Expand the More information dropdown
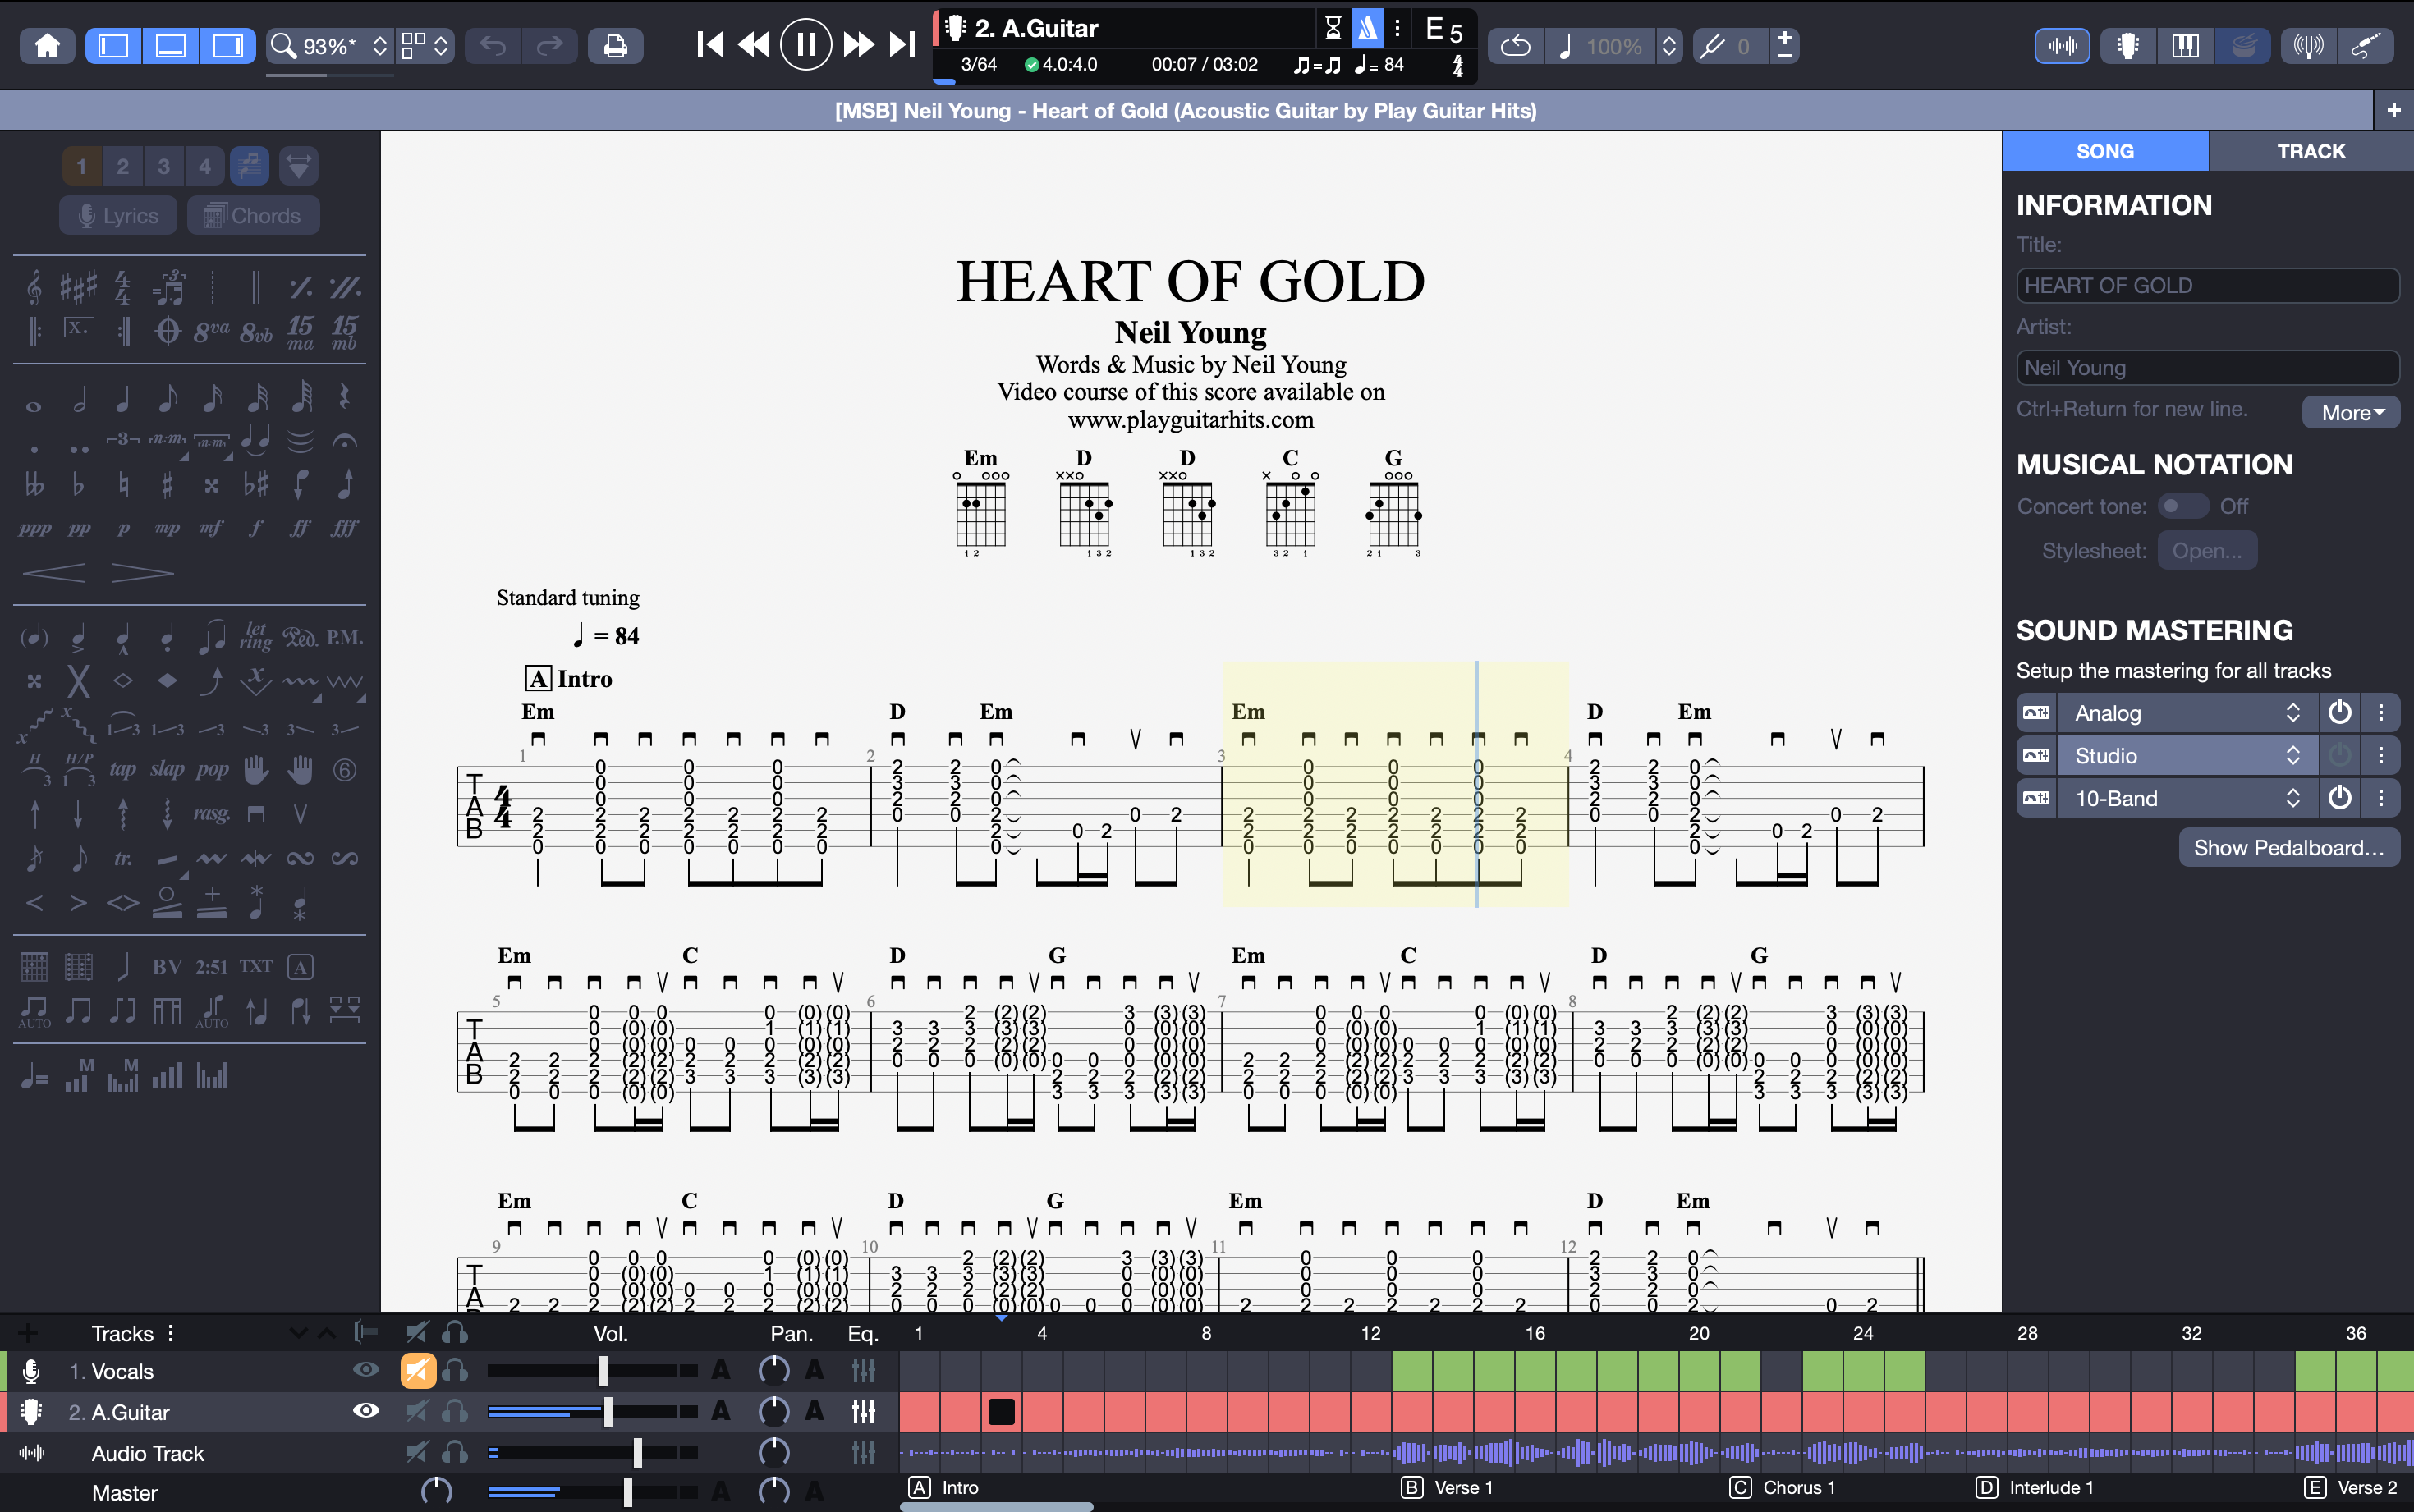This screenshot has width=2414, height=1512. 2351,412
